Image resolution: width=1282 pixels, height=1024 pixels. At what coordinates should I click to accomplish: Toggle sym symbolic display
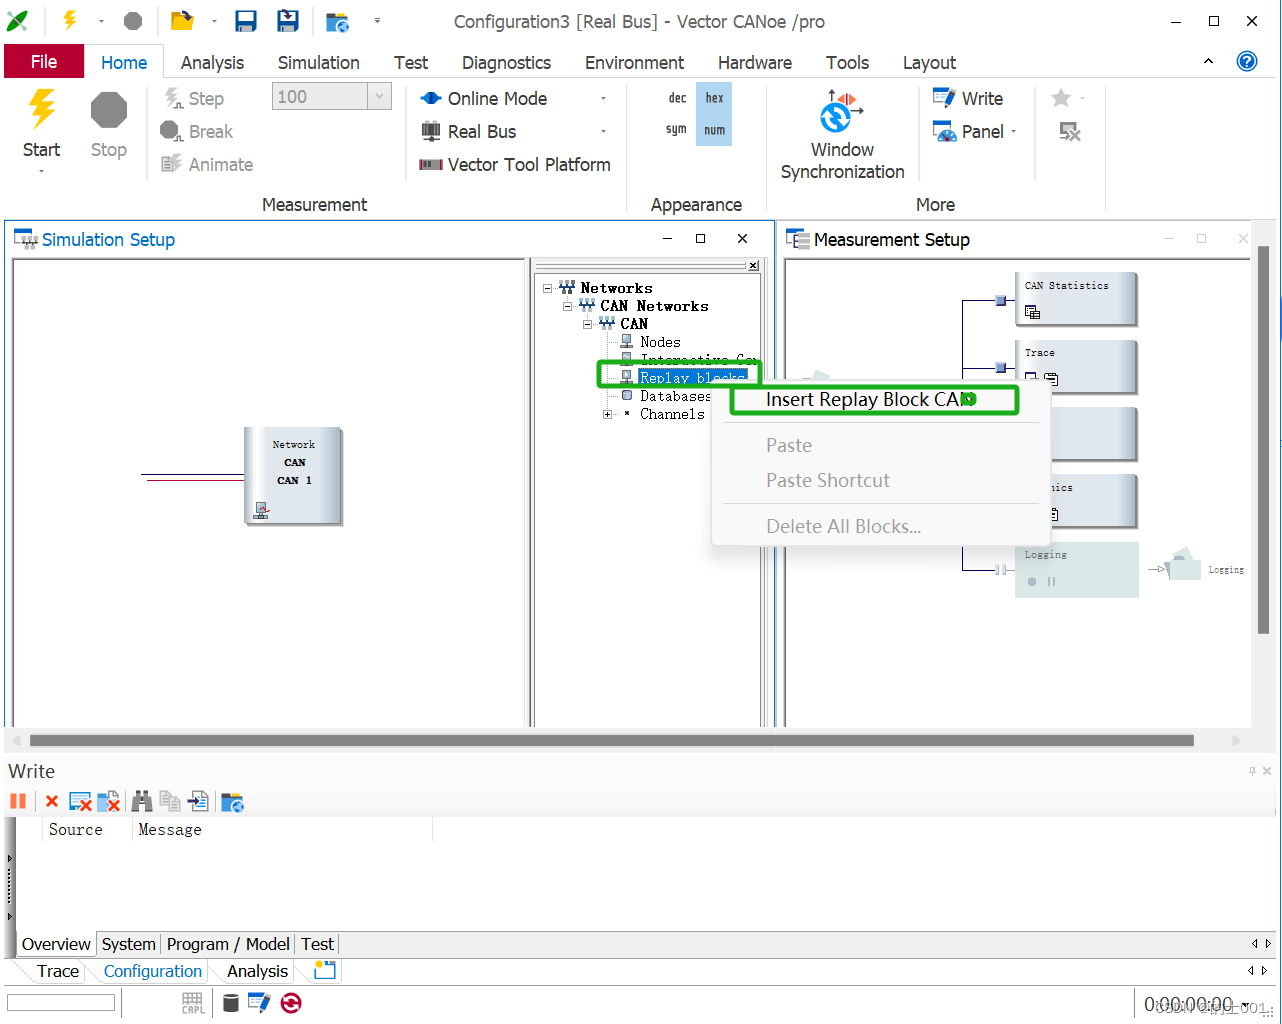(x=677, y=130)
